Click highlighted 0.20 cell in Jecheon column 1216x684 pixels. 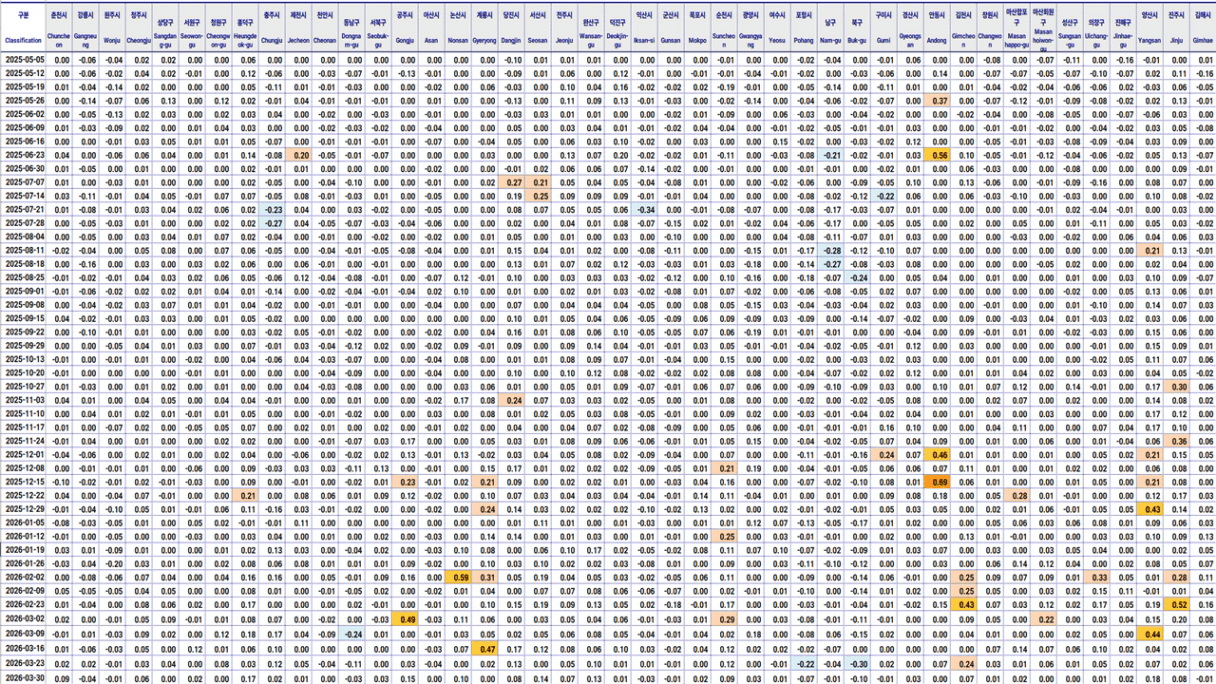click(299, 155)
